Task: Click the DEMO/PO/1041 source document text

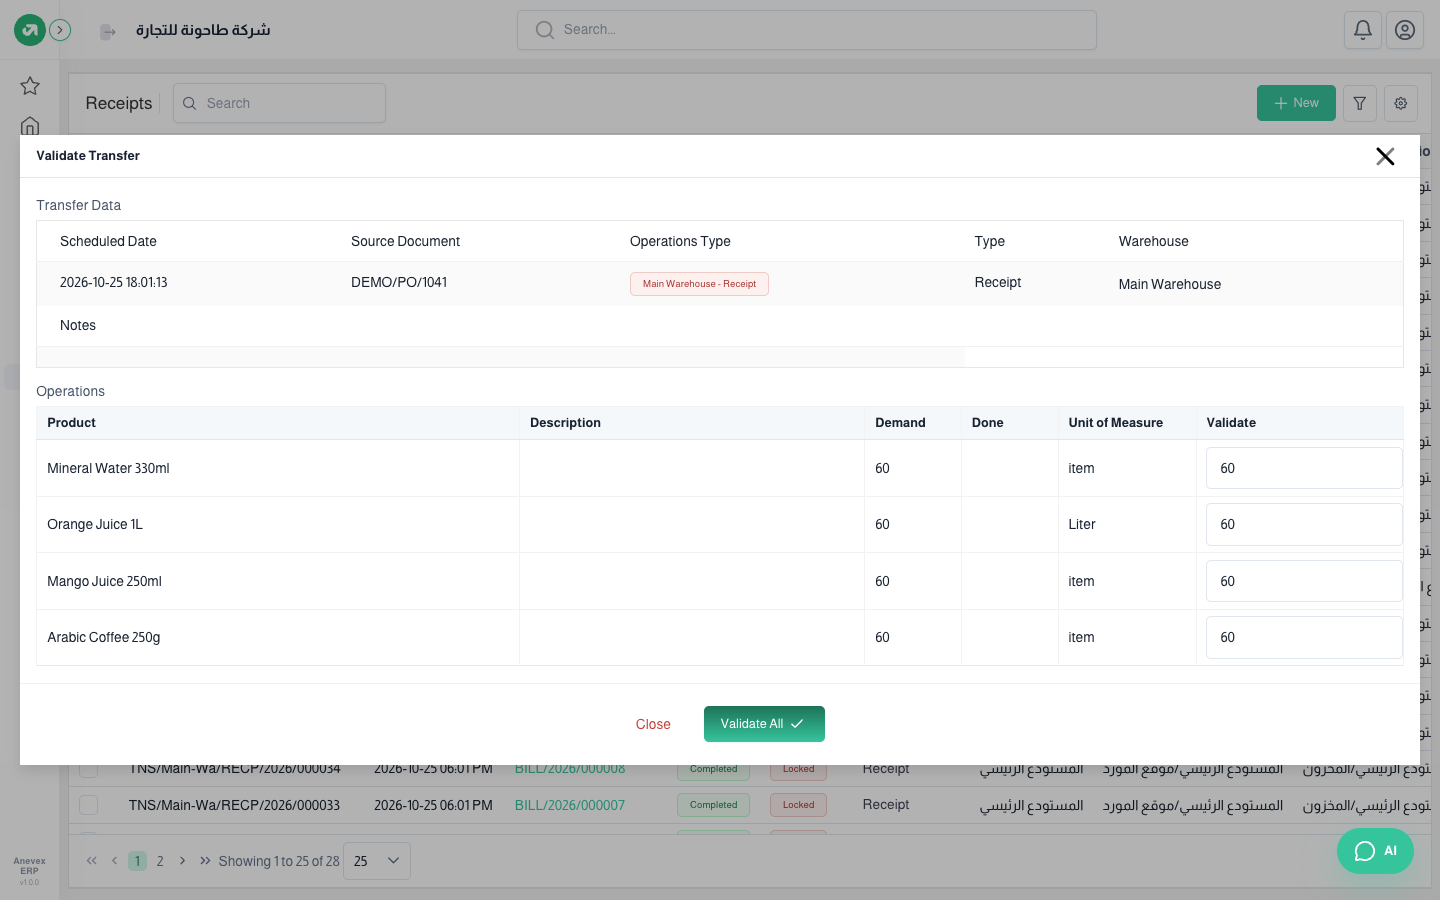Action: [399, 282]
